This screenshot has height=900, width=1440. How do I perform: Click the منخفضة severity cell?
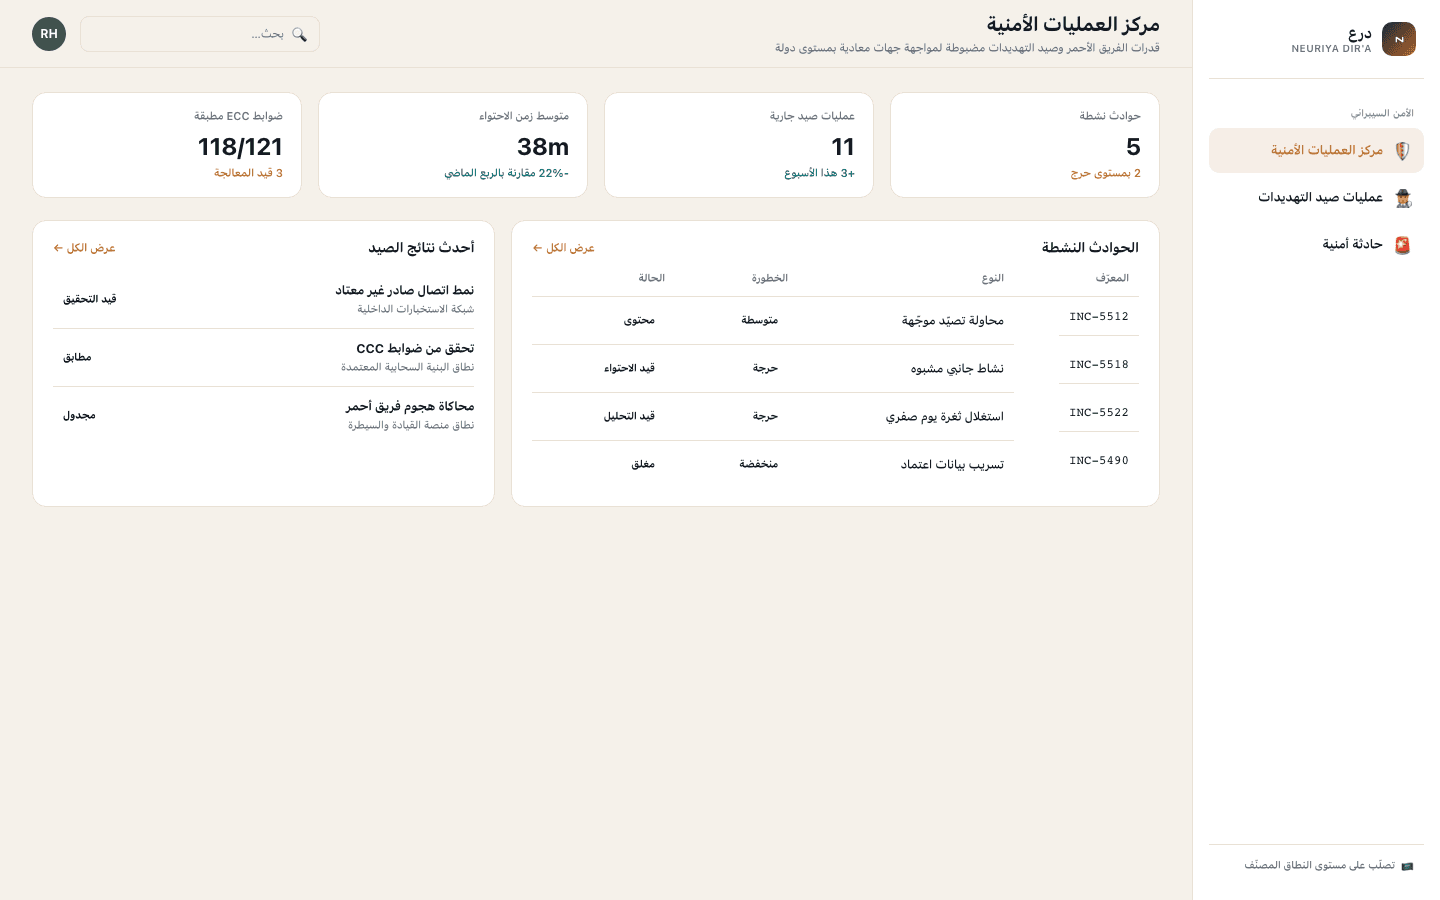coord(759,464)
